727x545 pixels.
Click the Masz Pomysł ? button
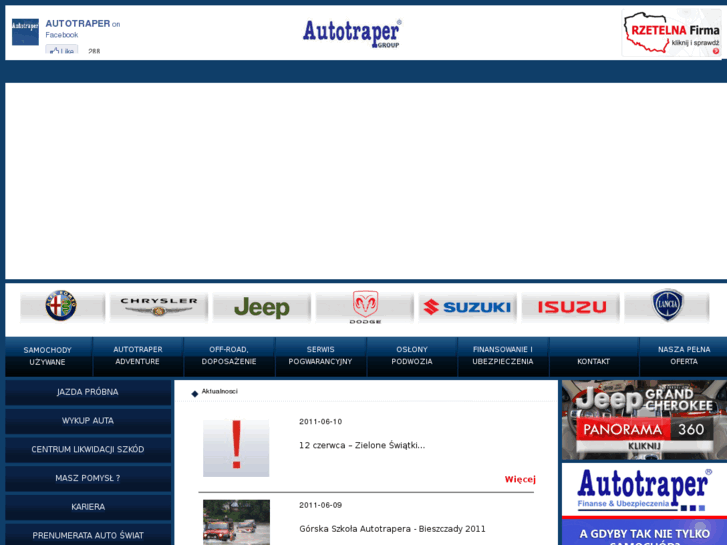click(88, 479)
